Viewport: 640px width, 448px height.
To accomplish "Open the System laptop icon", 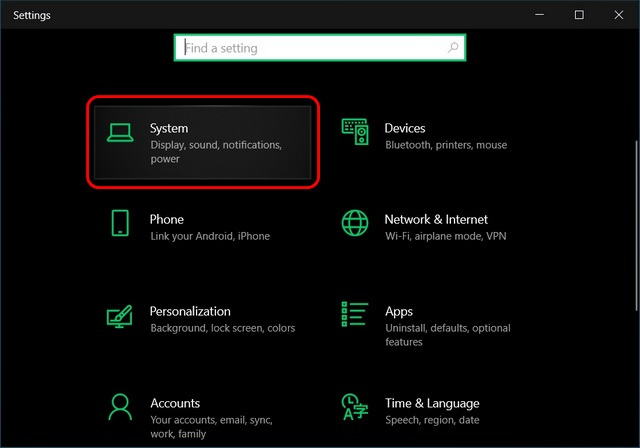I will 120,133.
